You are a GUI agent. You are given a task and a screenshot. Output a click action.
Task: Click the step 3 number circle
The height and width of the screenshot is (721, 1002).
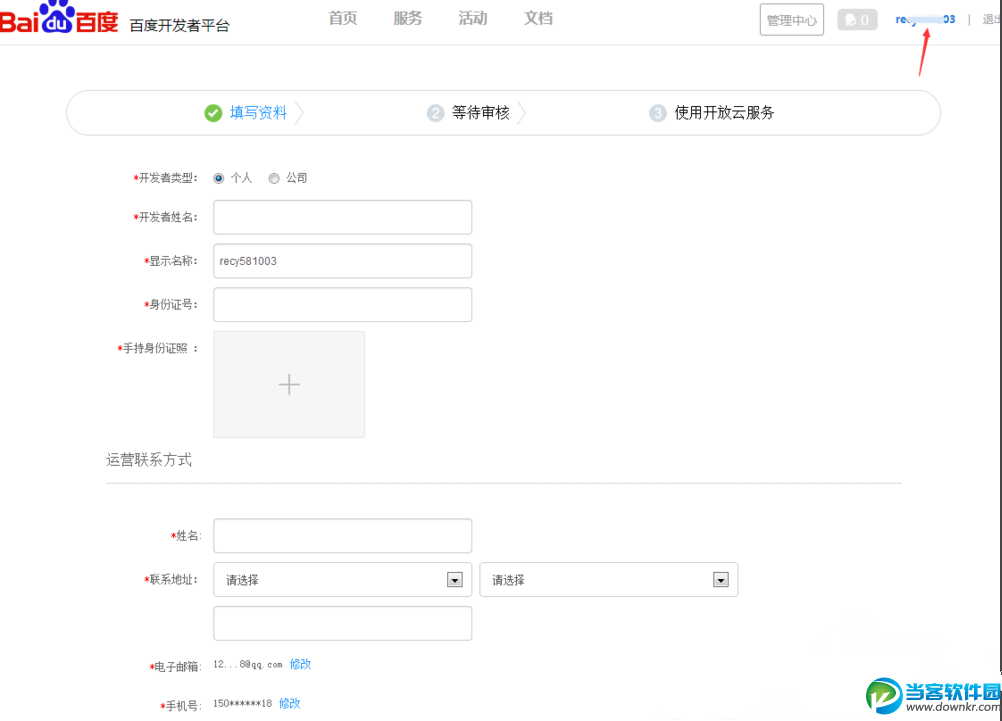[658, 113]
